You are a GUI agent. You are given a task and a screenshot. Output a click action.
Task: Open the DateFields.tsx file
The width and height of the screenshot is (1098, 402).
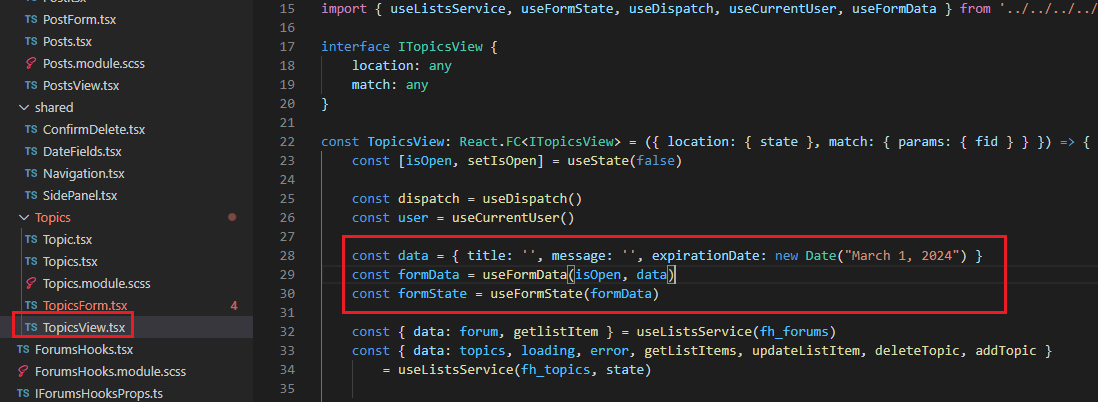(82, 152)
